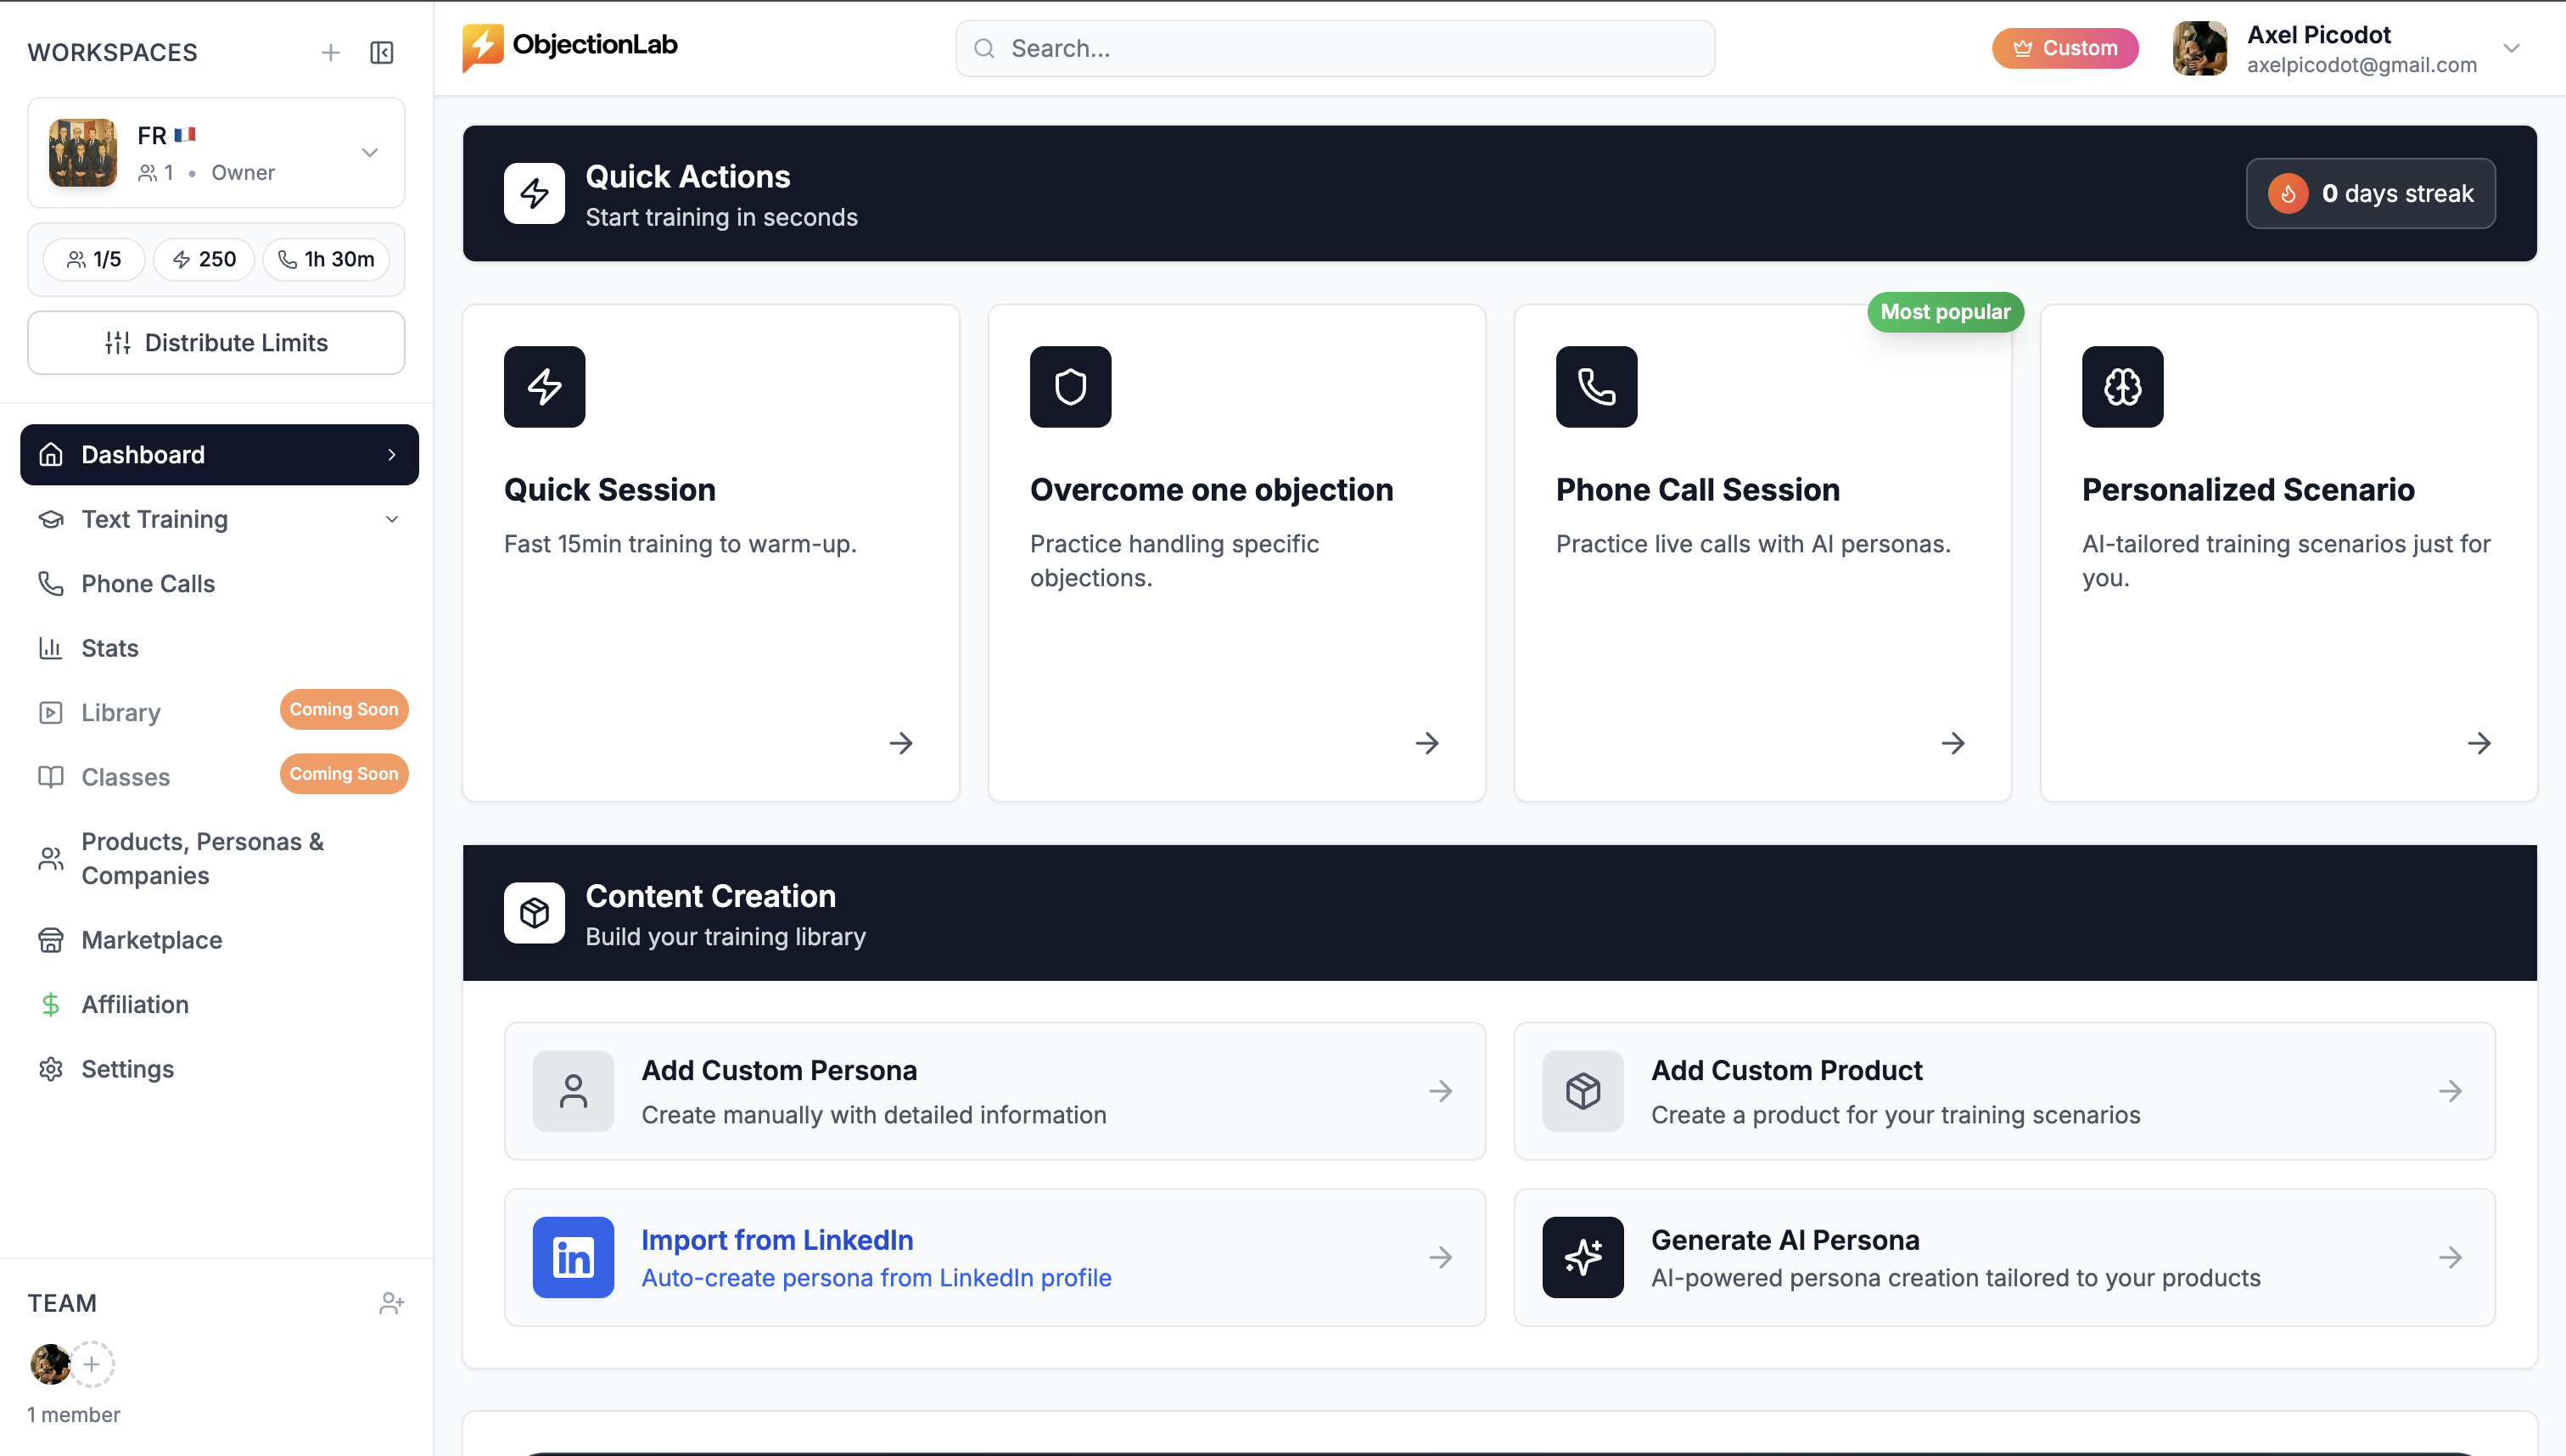Viewport: 2566px width, 1456px height.
Task: Click the Distribute Limits button
Action: [x=216, y=342]
